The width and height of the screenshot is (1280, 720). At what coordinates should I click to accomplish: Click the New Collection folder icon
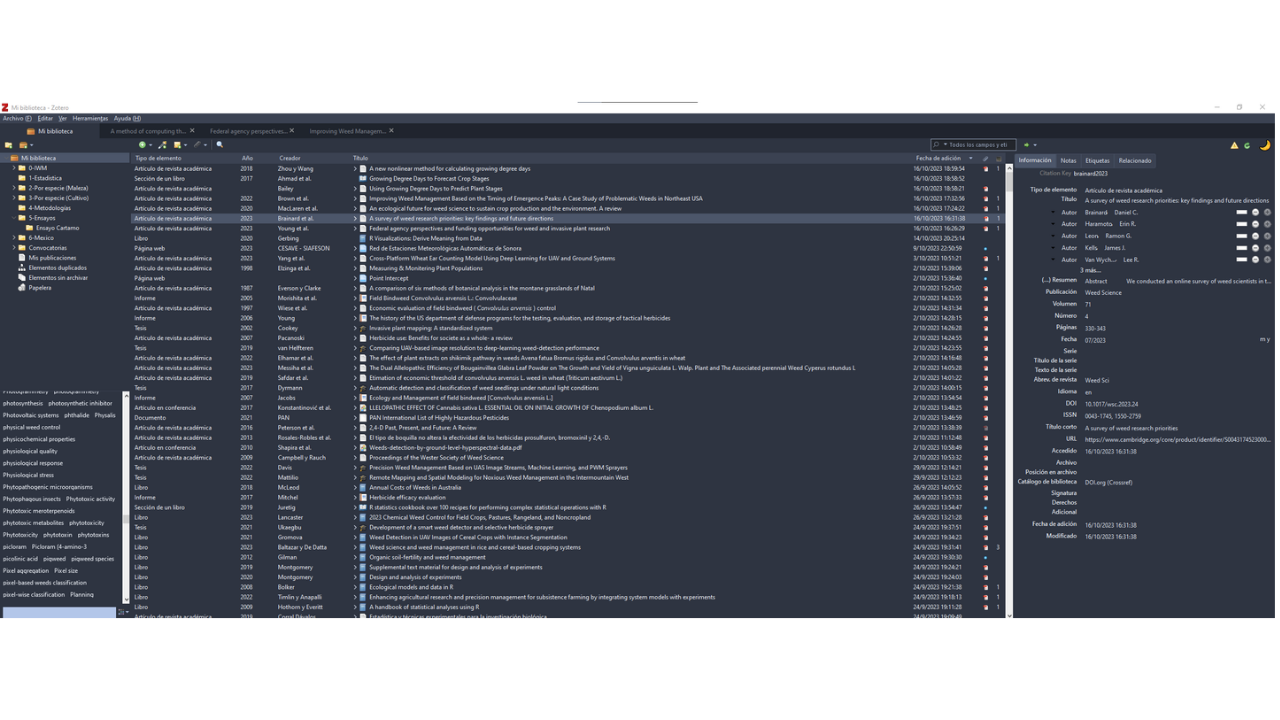(9, 145)
